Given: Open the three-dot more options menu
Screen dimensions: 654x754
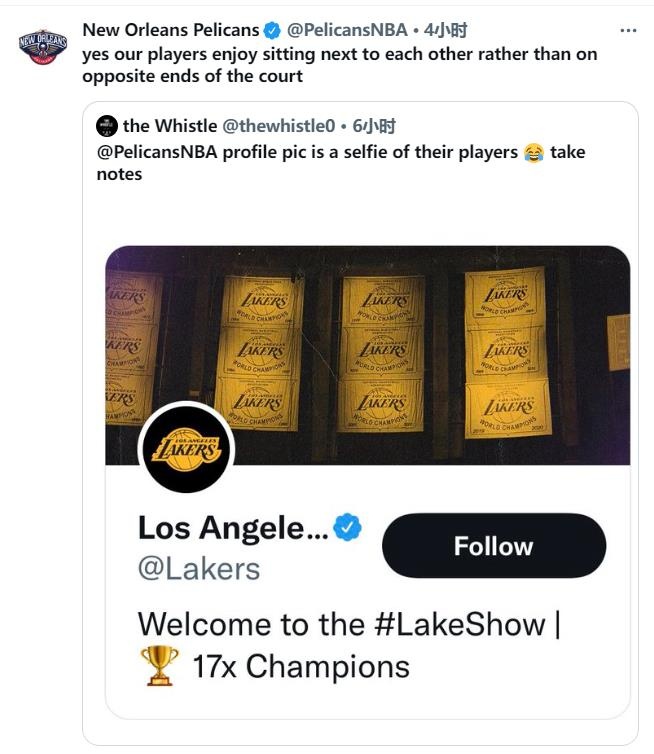Looking at the screenshot, I should click(628, 31).
